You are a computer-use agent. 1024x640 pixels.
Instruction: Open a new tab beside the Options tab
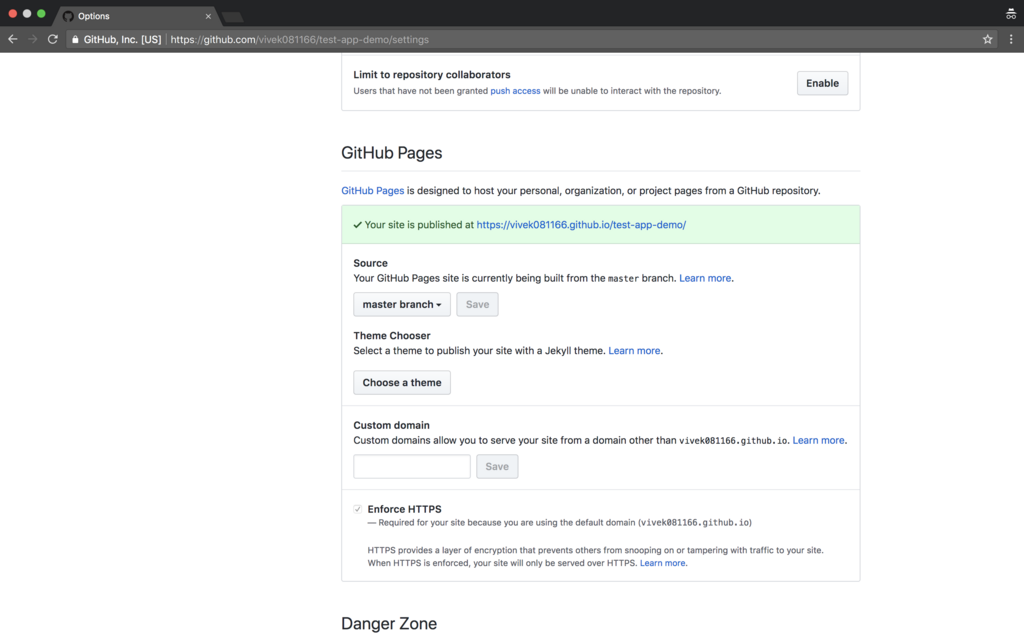coord(232,17)
